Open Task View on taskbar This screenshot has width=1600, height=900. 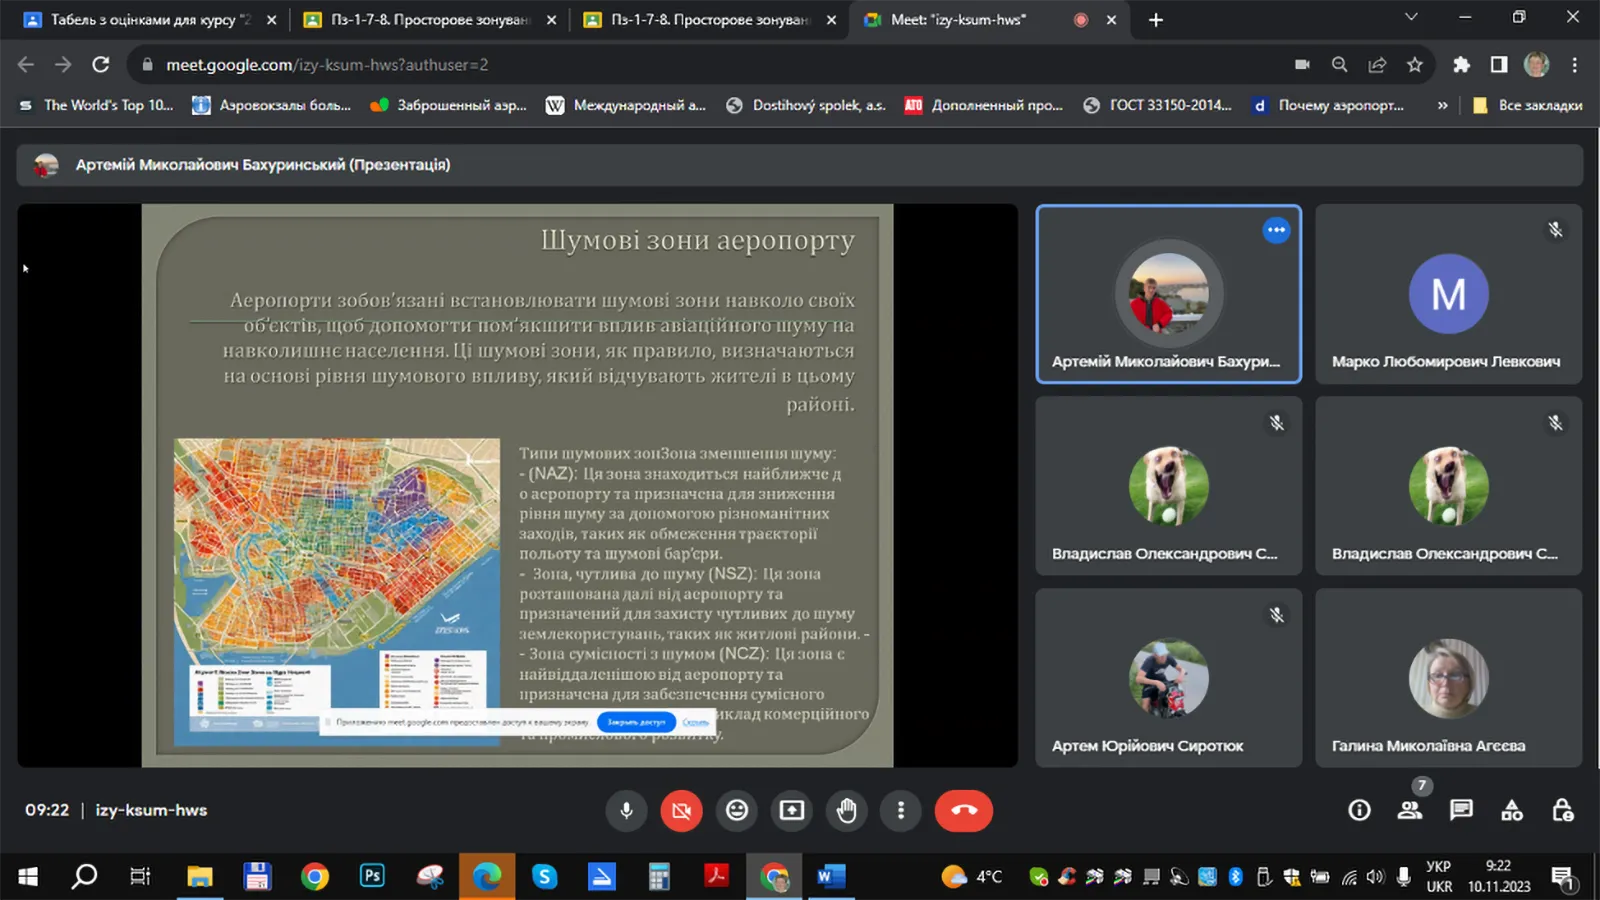[140, 877]
